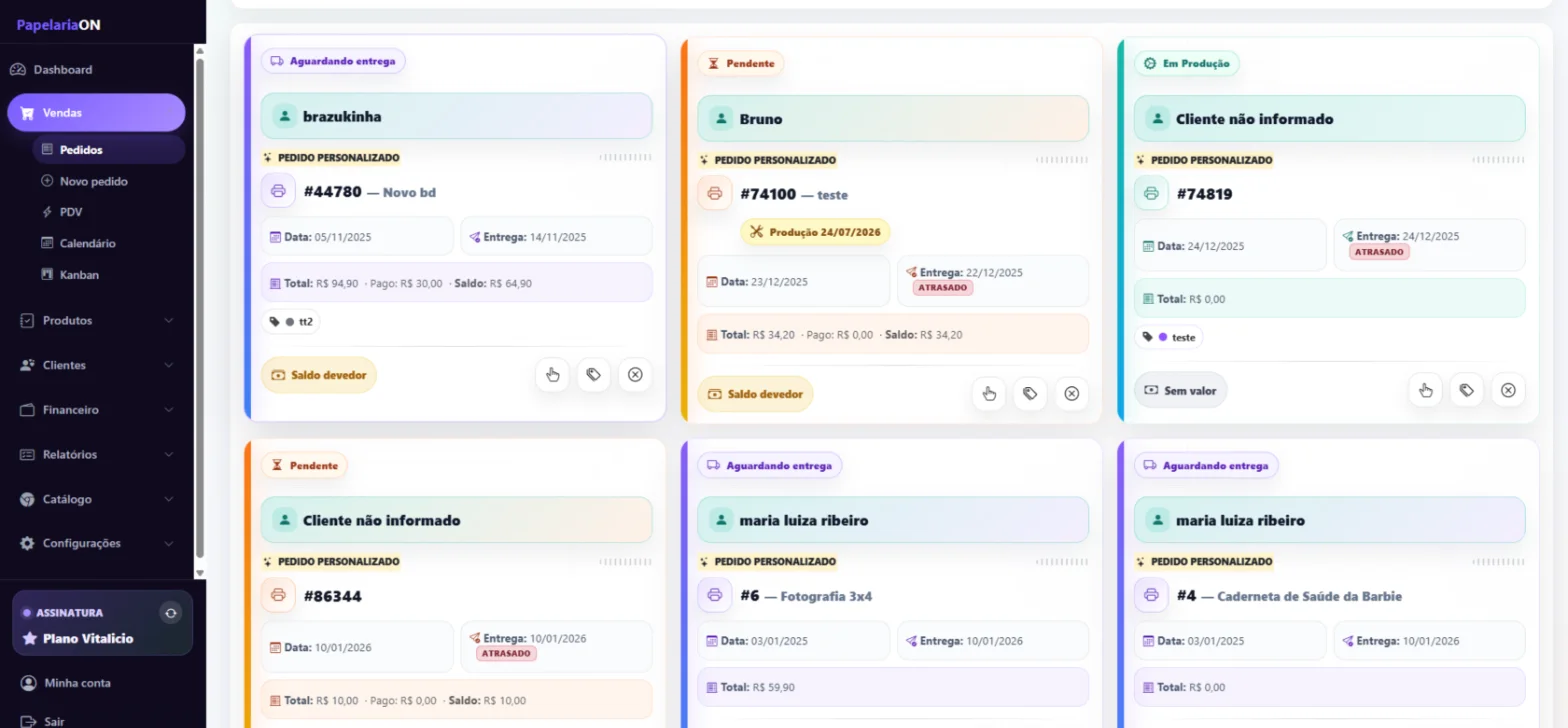Cancel order #74100 with the X icon

click(x=1072, y=394)
